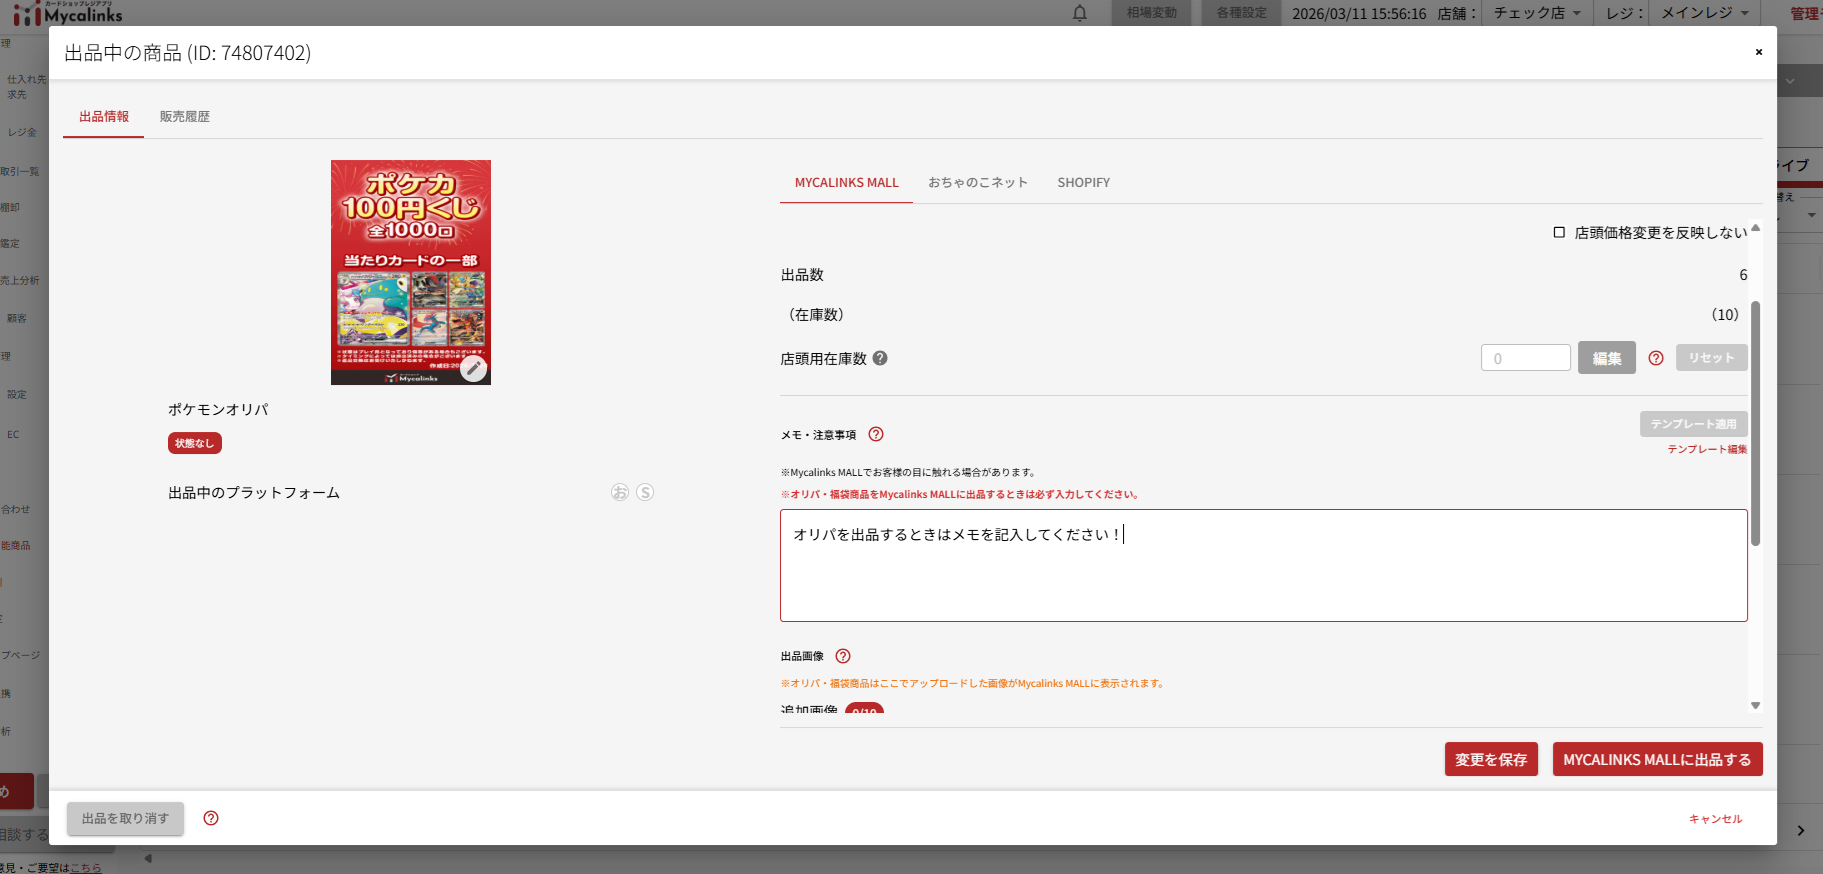Click the 店頭用在庫数 number input field
Image resolution: width=1823 pixels, height=874 pixels.
point(1525,358)
